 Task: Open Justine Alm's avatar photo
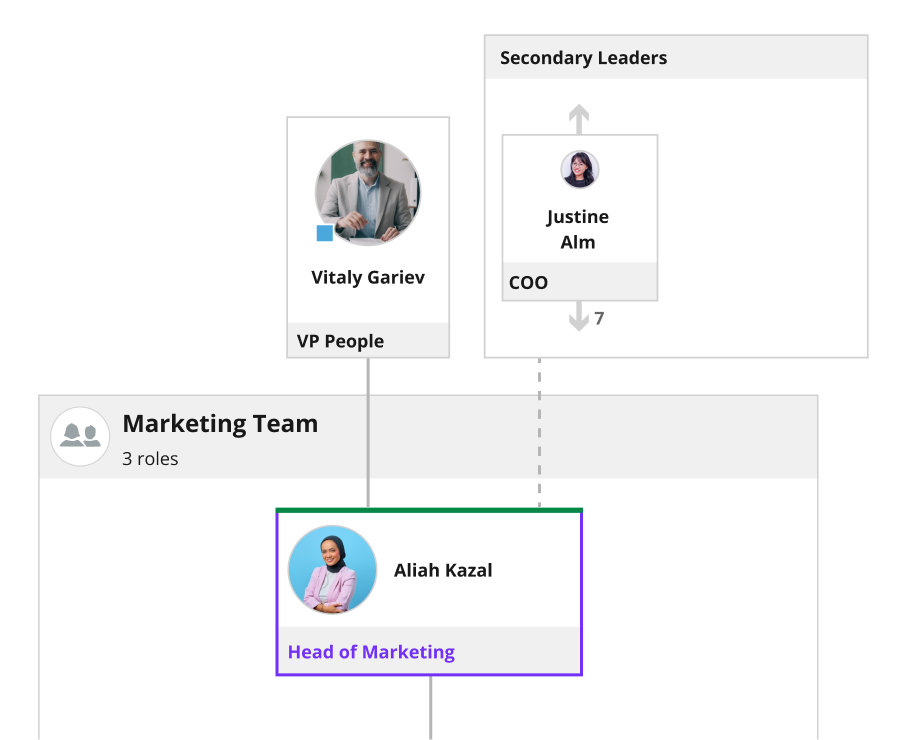579,170
